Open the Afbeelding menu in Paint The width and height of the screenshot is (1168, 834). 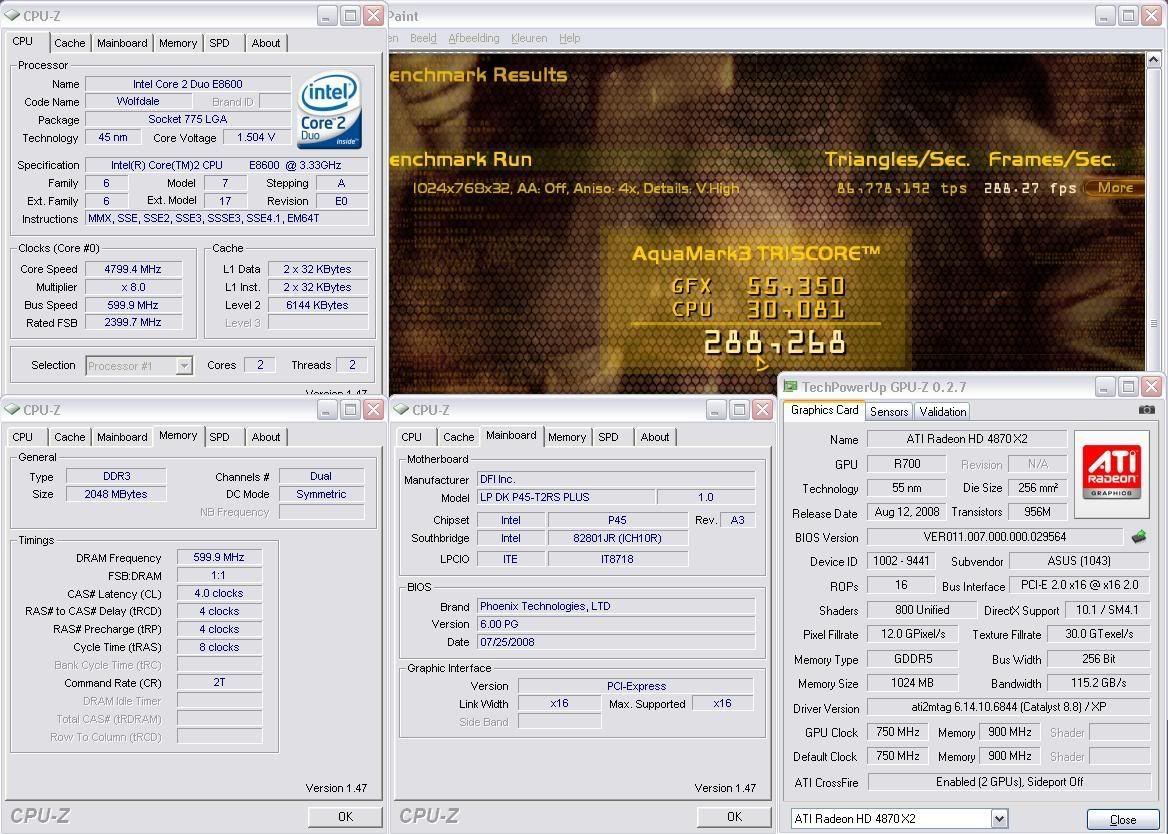click(474, 38)
